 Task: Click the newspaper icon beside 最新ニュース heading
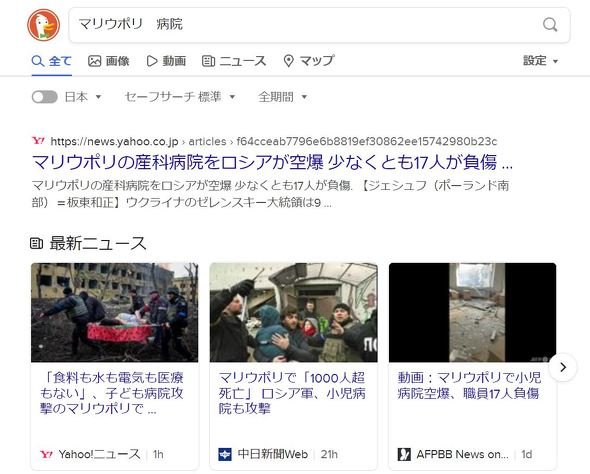point(36,243)
